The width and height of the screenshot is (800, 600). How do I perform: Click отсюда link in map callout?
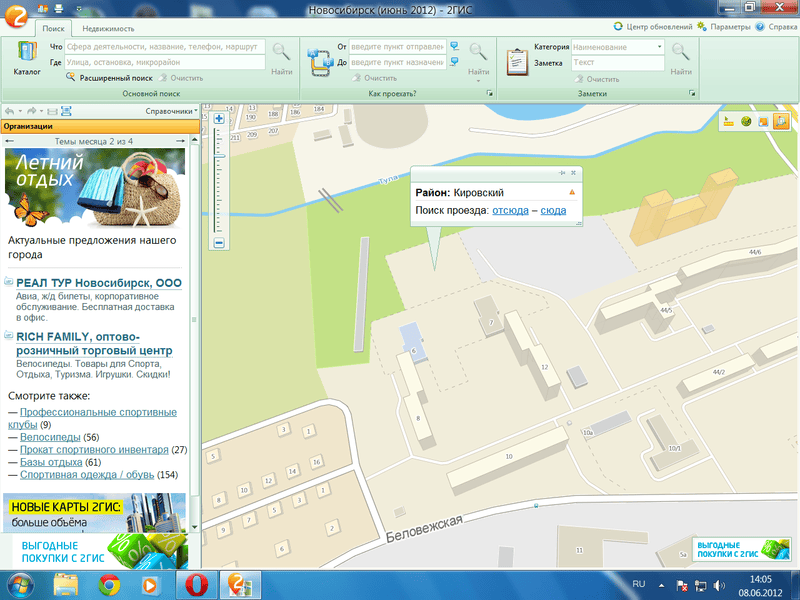(510, 210)
